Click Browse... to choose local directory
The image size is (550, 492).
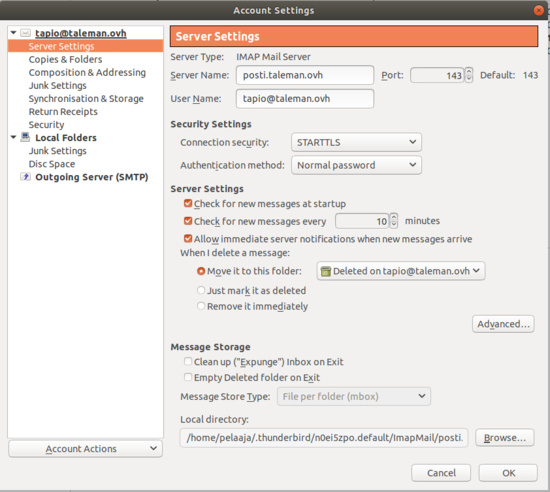click(x=505, y=438)
